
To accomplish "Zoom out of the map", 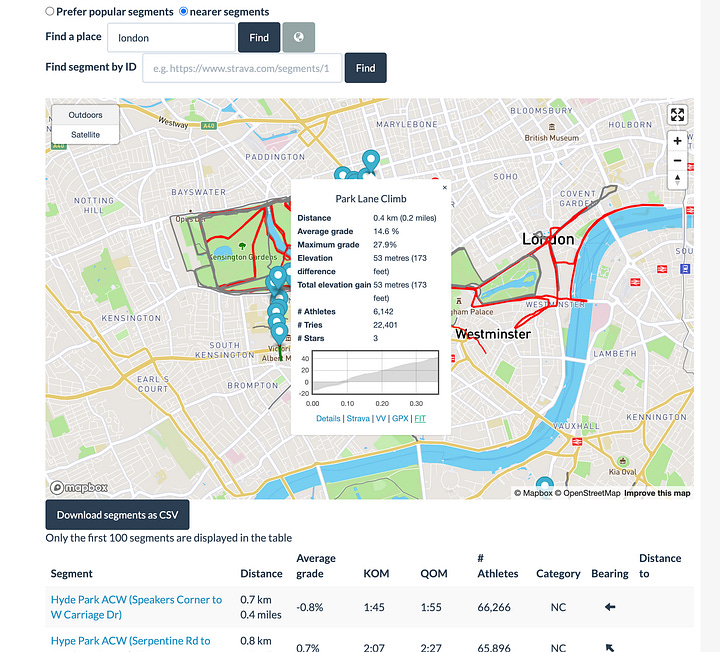I will pyautogui.click(x=677, y=161).
